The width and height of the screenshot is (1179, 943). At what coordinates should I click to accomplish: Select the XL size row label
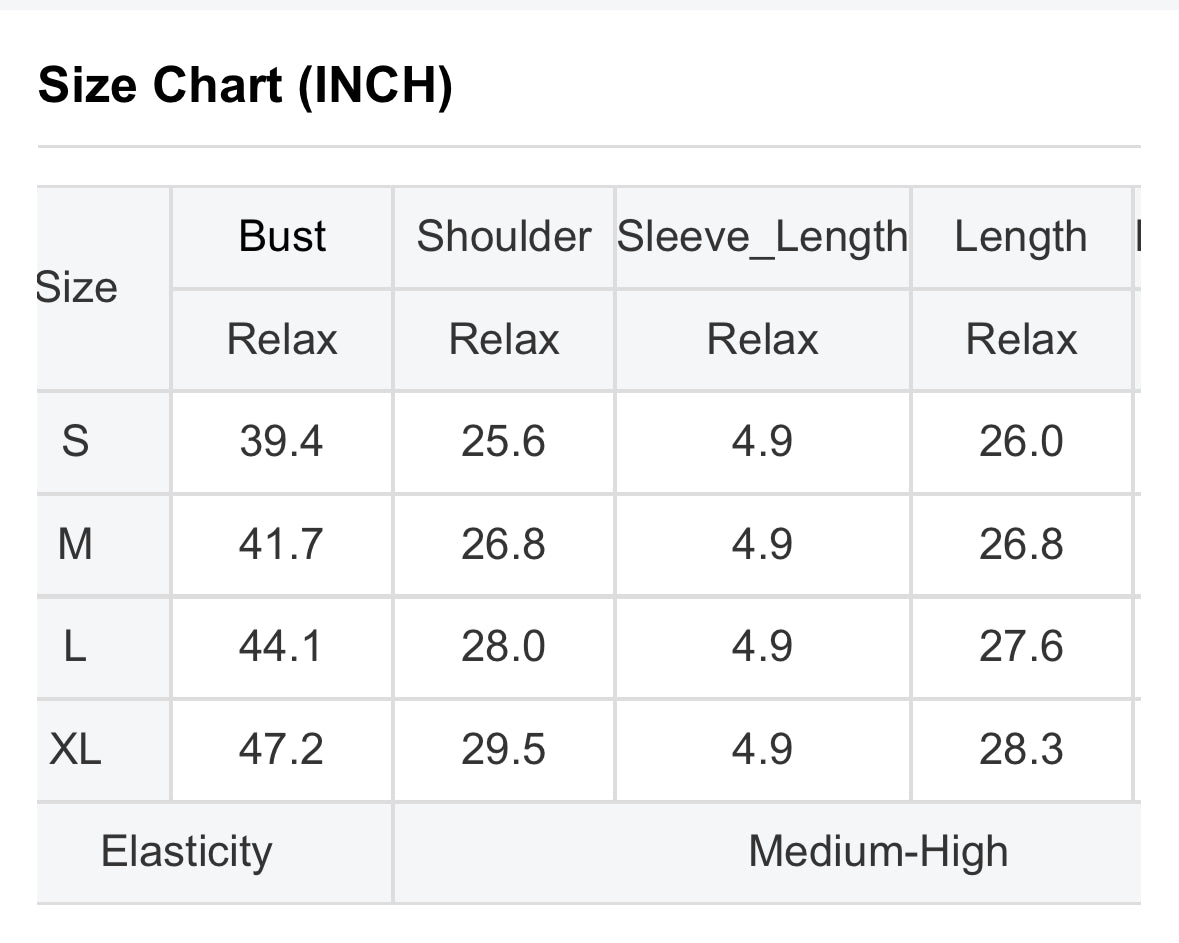75,749
